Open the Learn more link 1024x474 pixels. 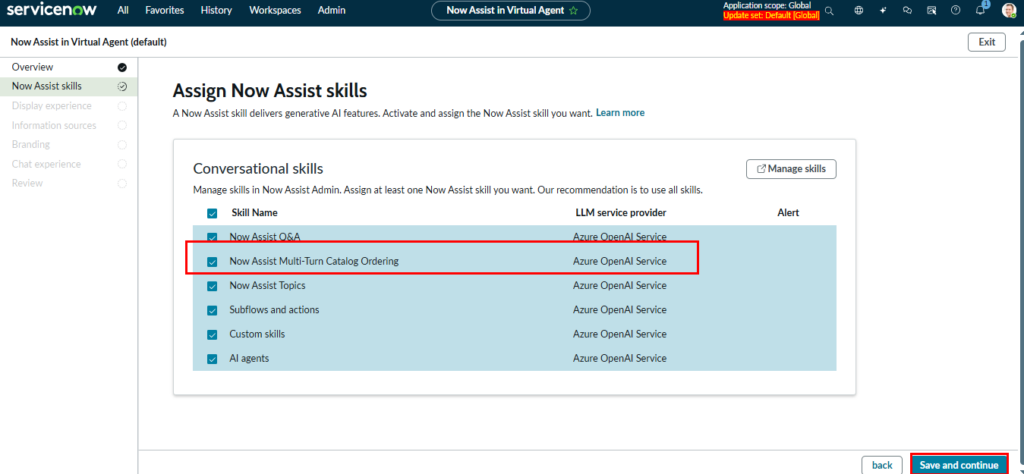(x=620, y=113)
